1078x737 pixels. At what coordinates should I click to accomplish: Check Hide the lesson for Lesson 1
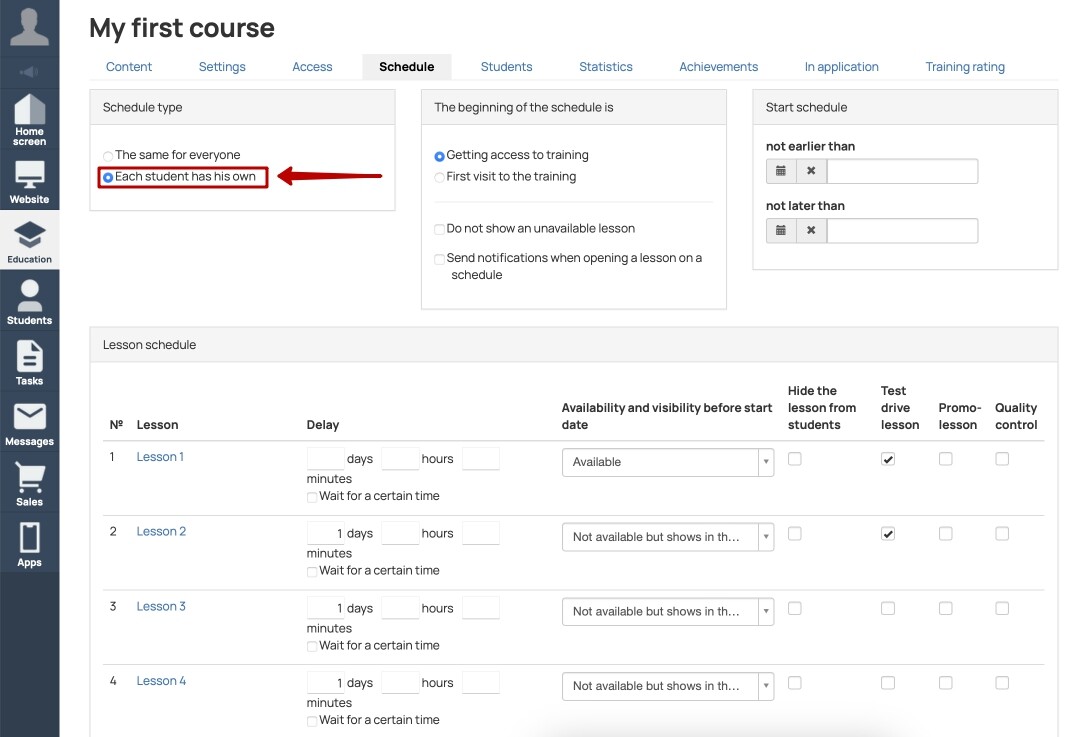pos(795,459)
